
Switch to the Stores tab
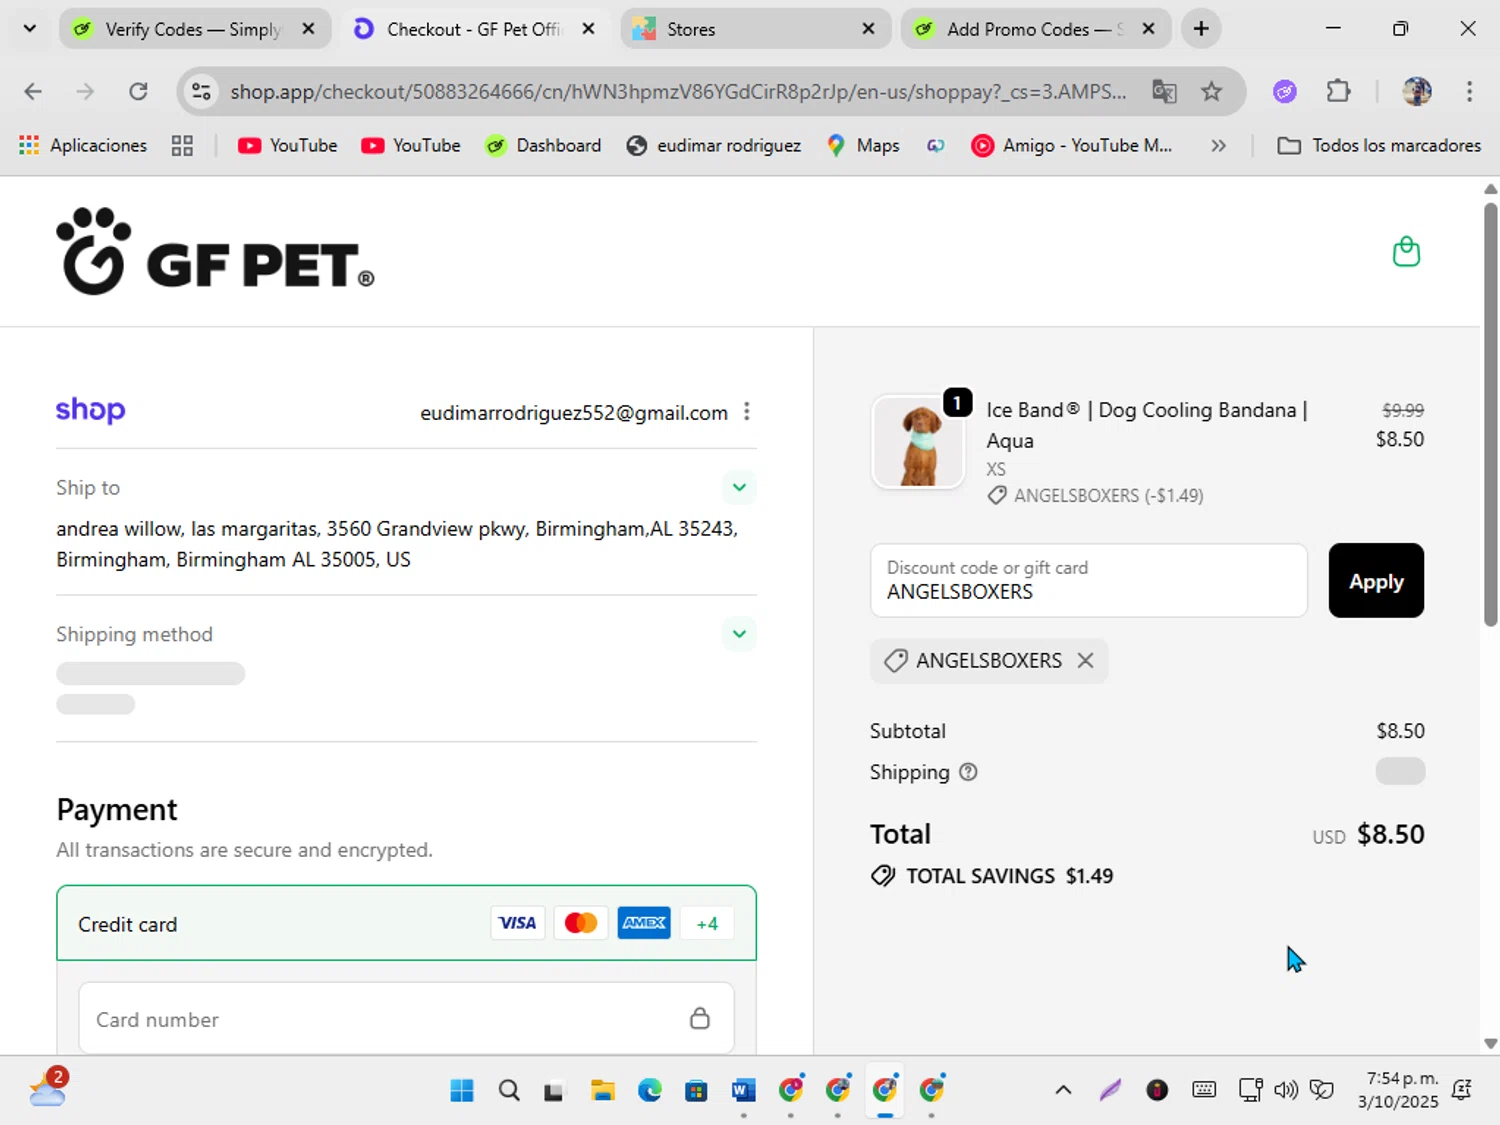point(755,29)
